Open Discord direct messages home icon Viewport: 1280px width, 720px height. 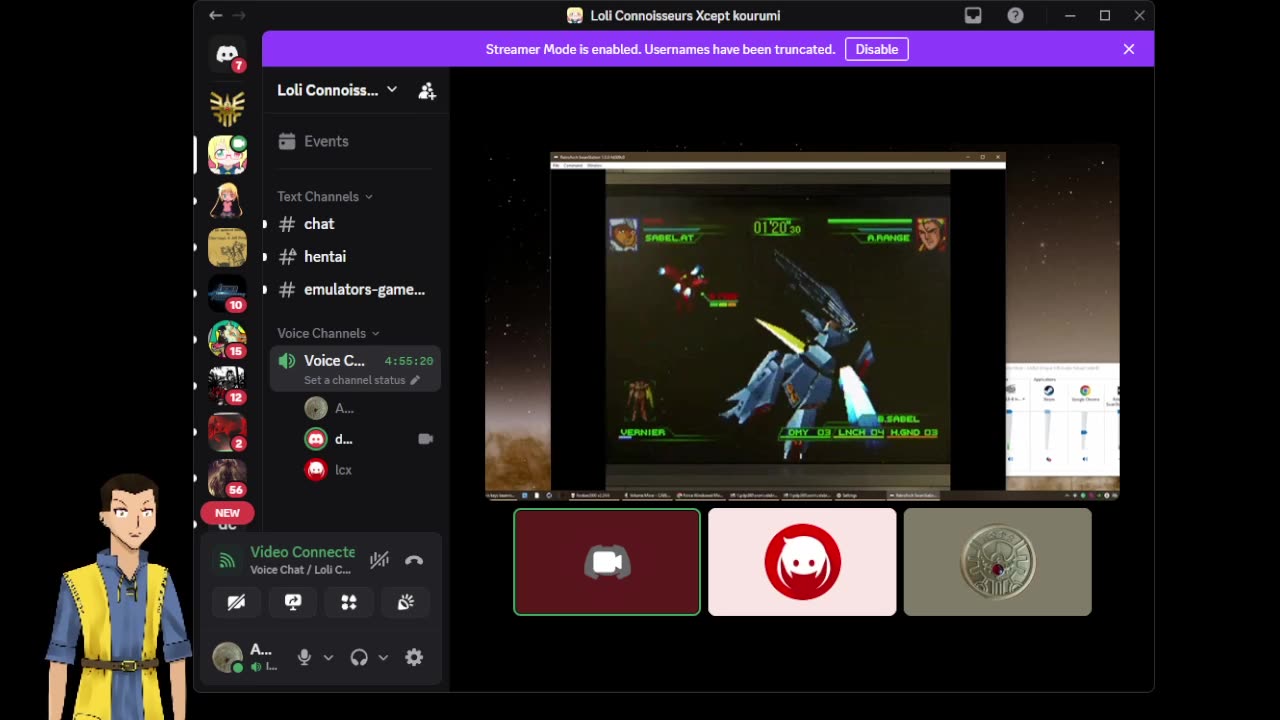coord(227,54)
